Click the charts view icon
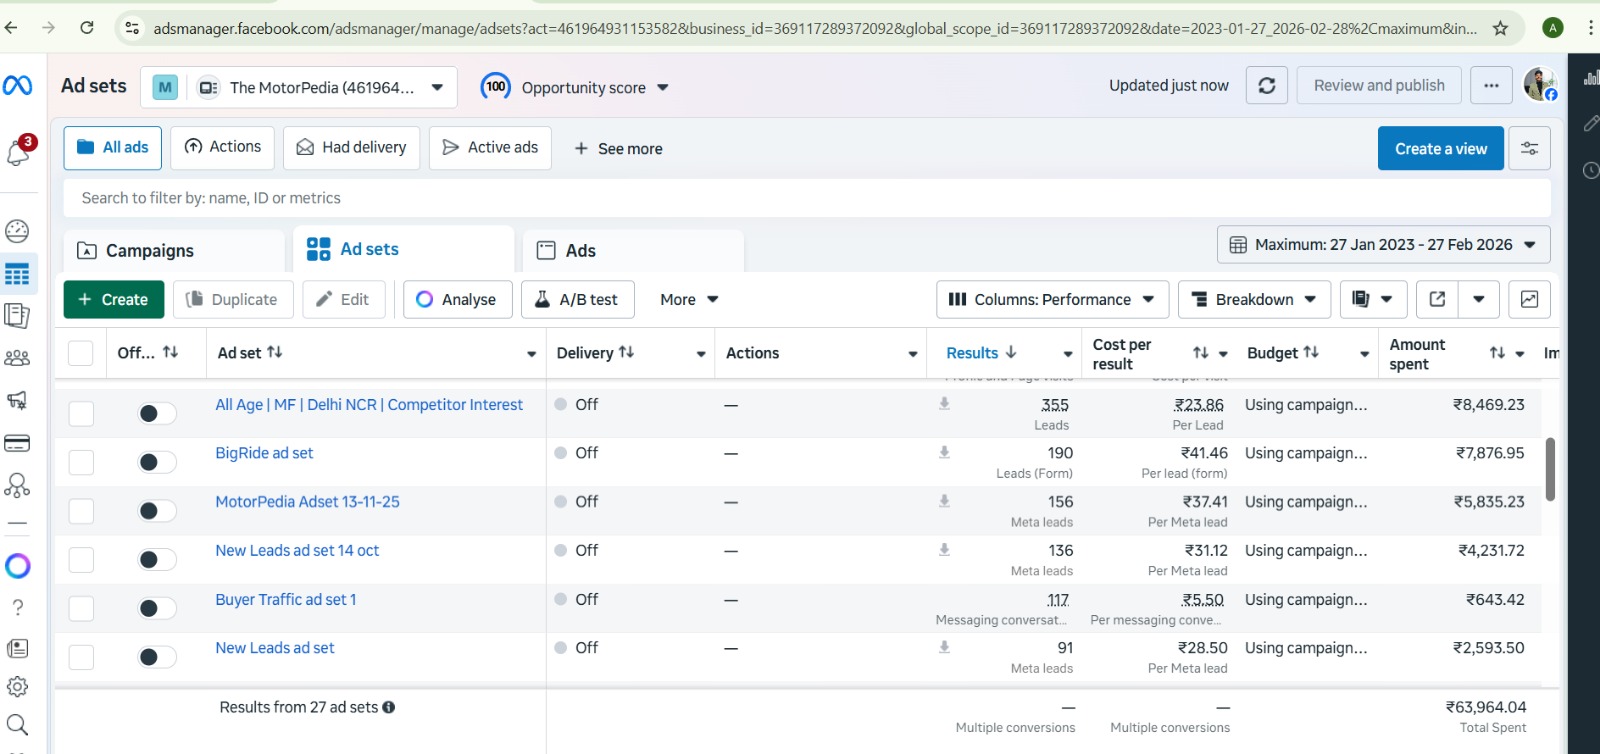This screenshot has width=1600, height=754. [x=1529, y=300]
